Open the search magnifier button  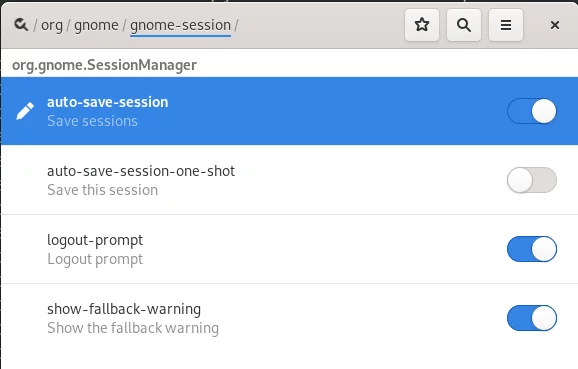point(464,25)
